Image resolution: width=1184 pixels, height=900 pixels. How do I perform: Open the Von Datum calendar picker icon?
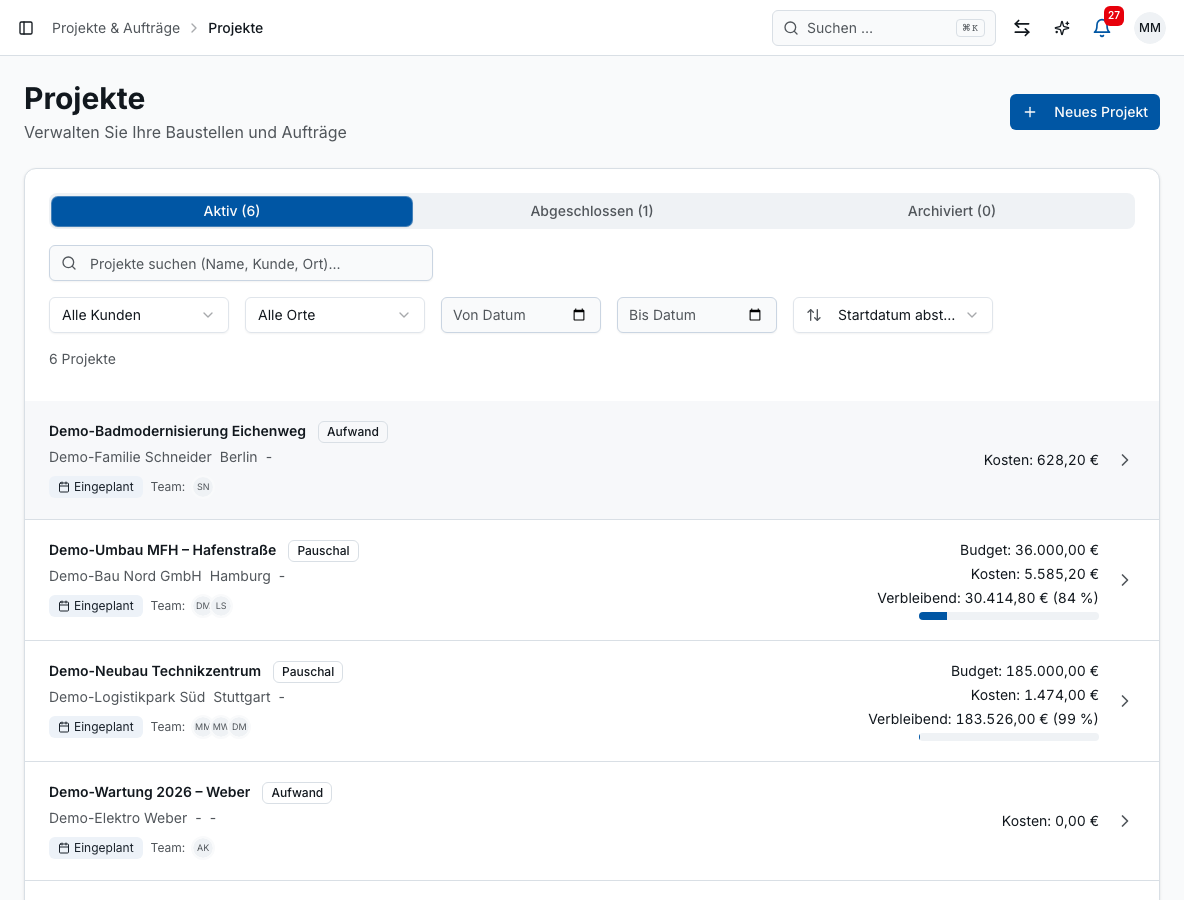click(x=579, y=315)
